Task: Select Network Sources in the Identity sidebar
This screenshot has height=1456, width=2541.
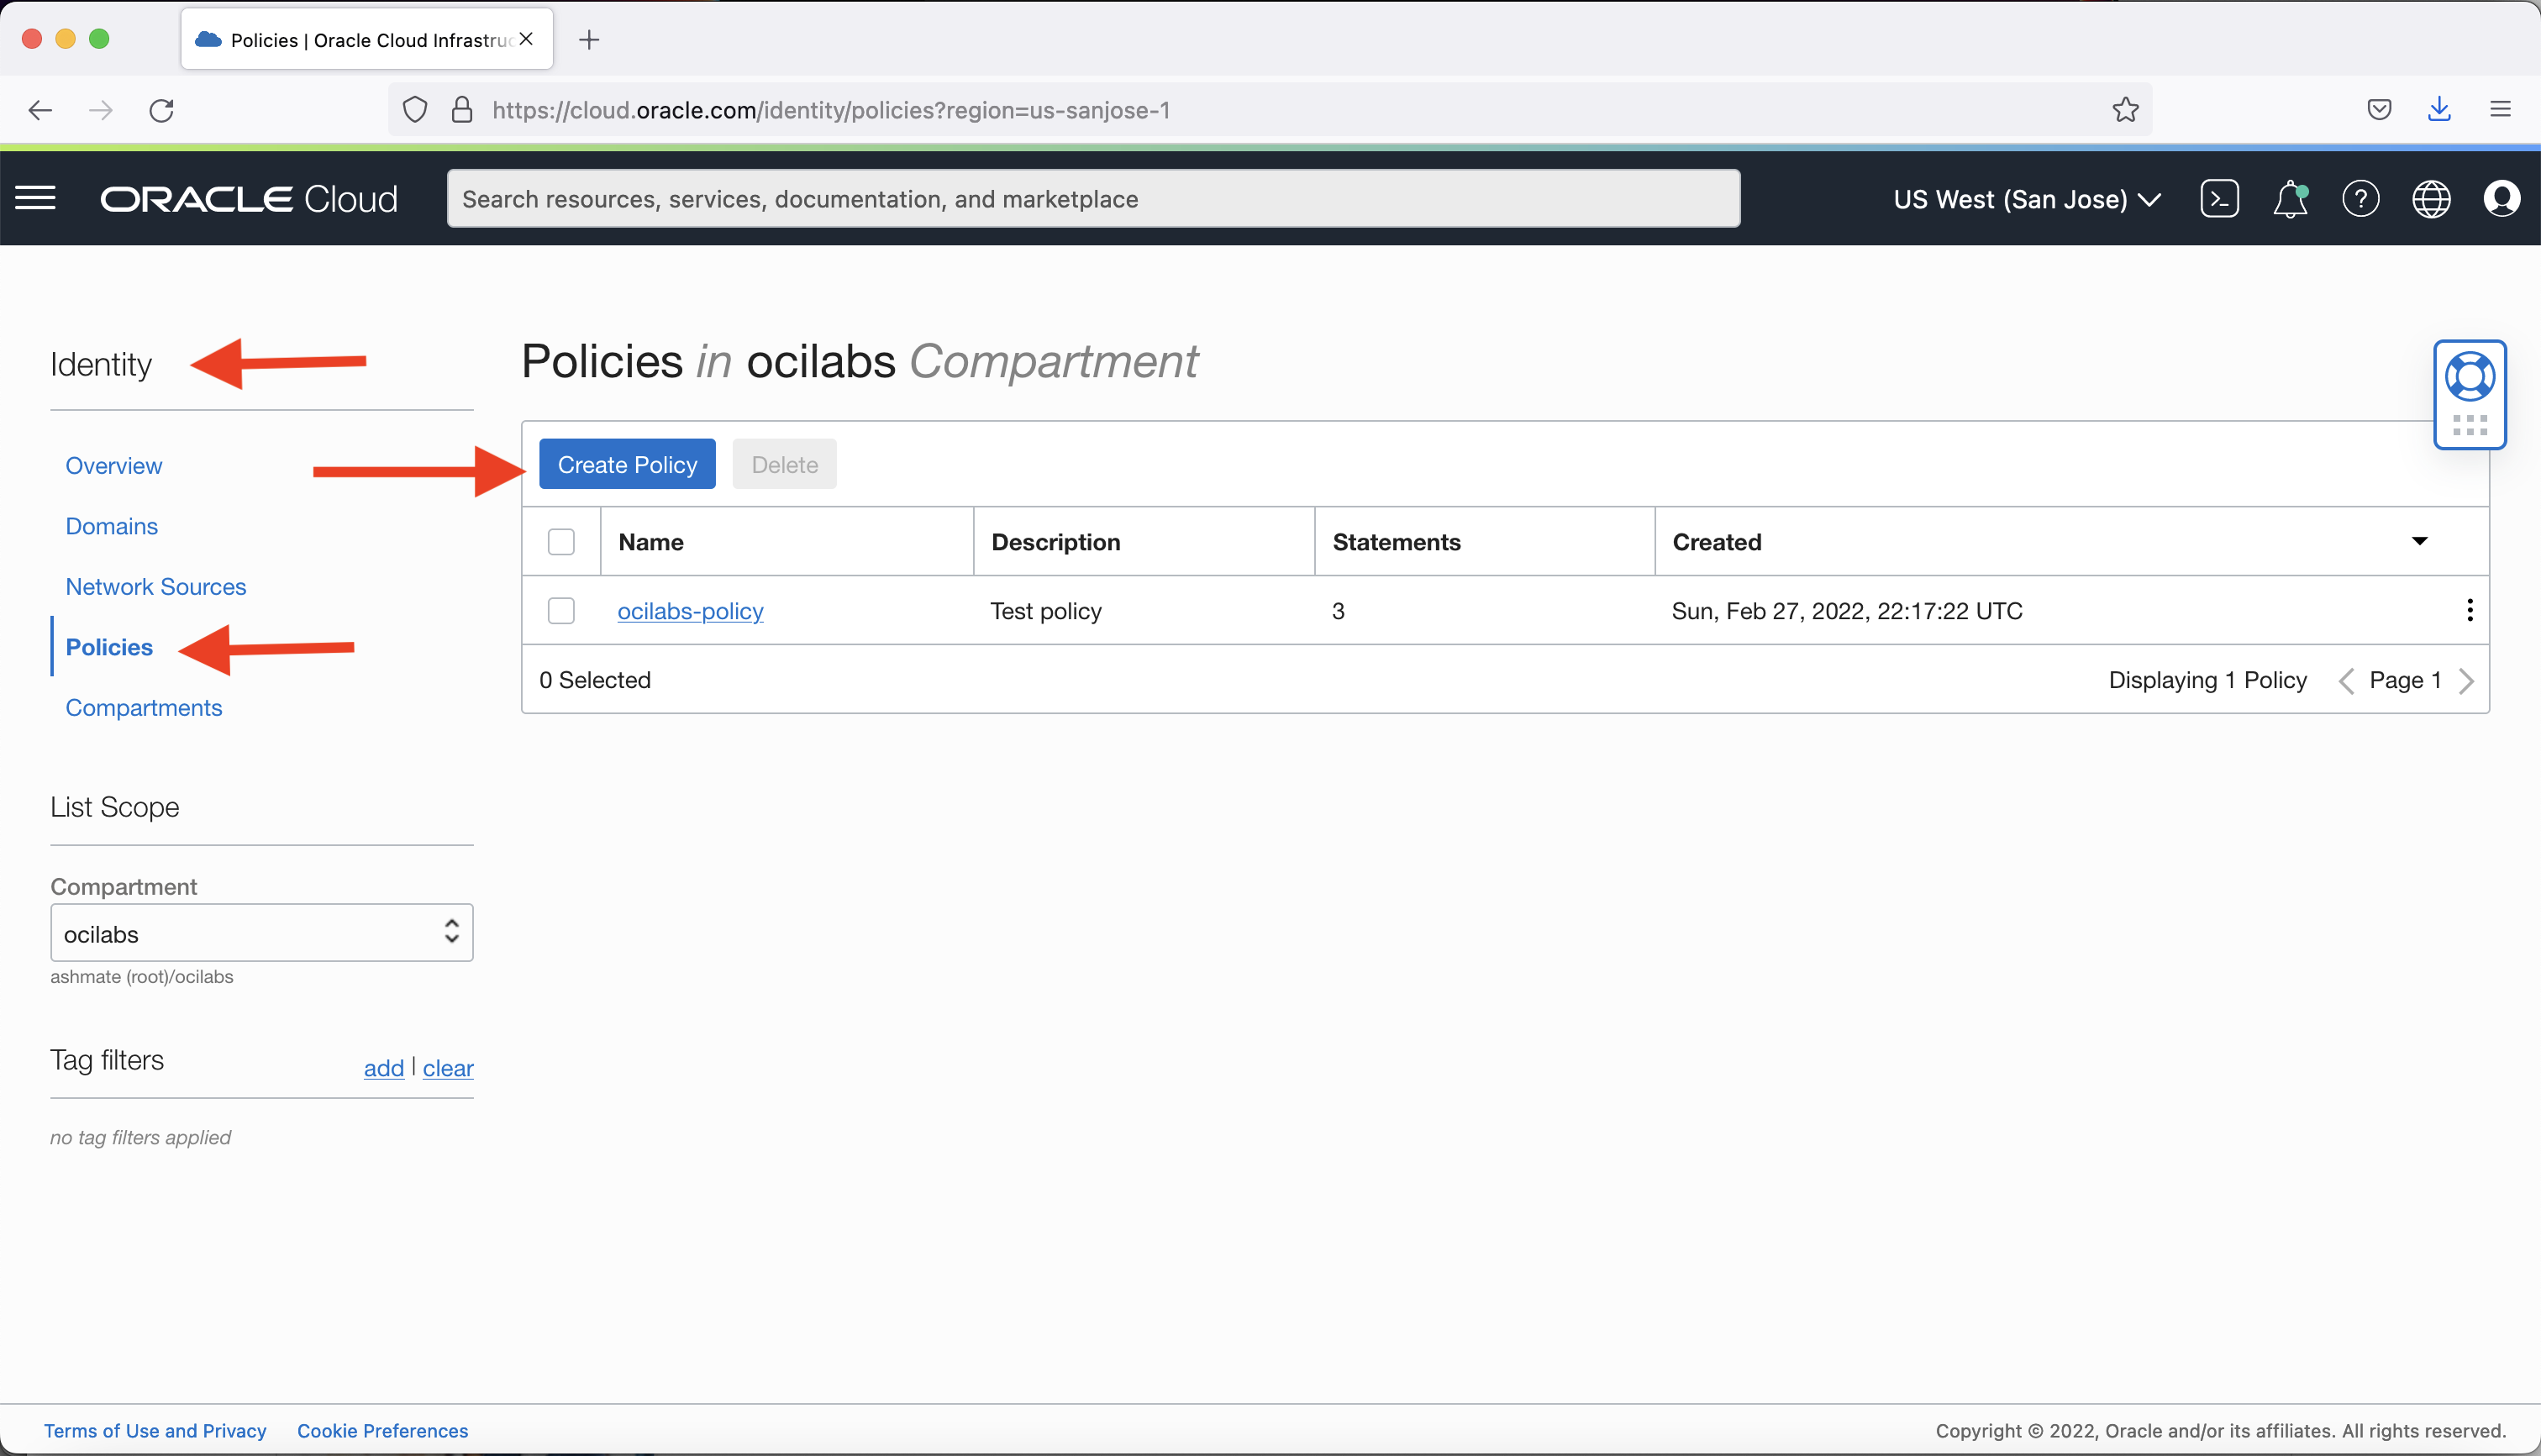Action: (155, 586)
